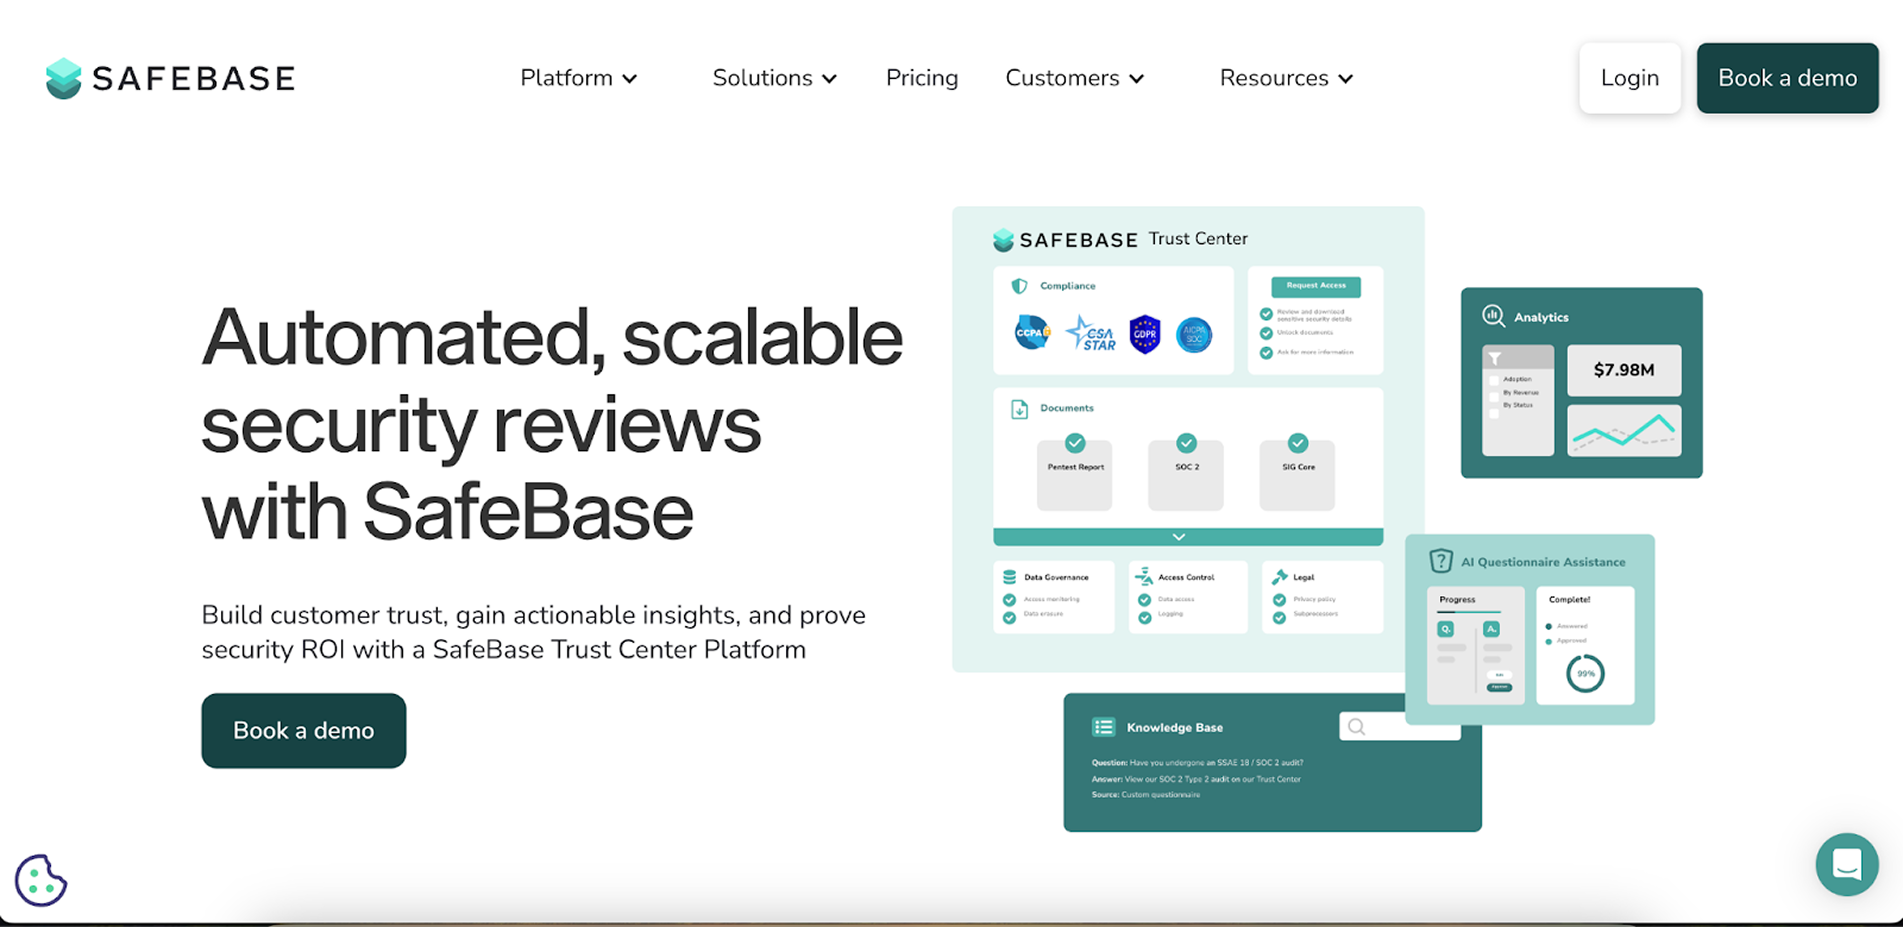Click the Data Governance database icon

1009,577
